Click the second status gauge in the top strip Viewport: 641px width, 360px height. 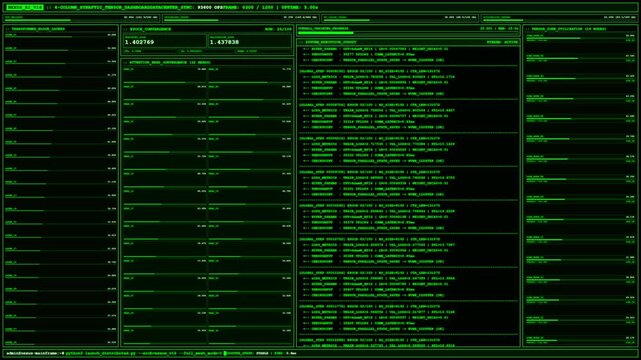click(241, 18)
